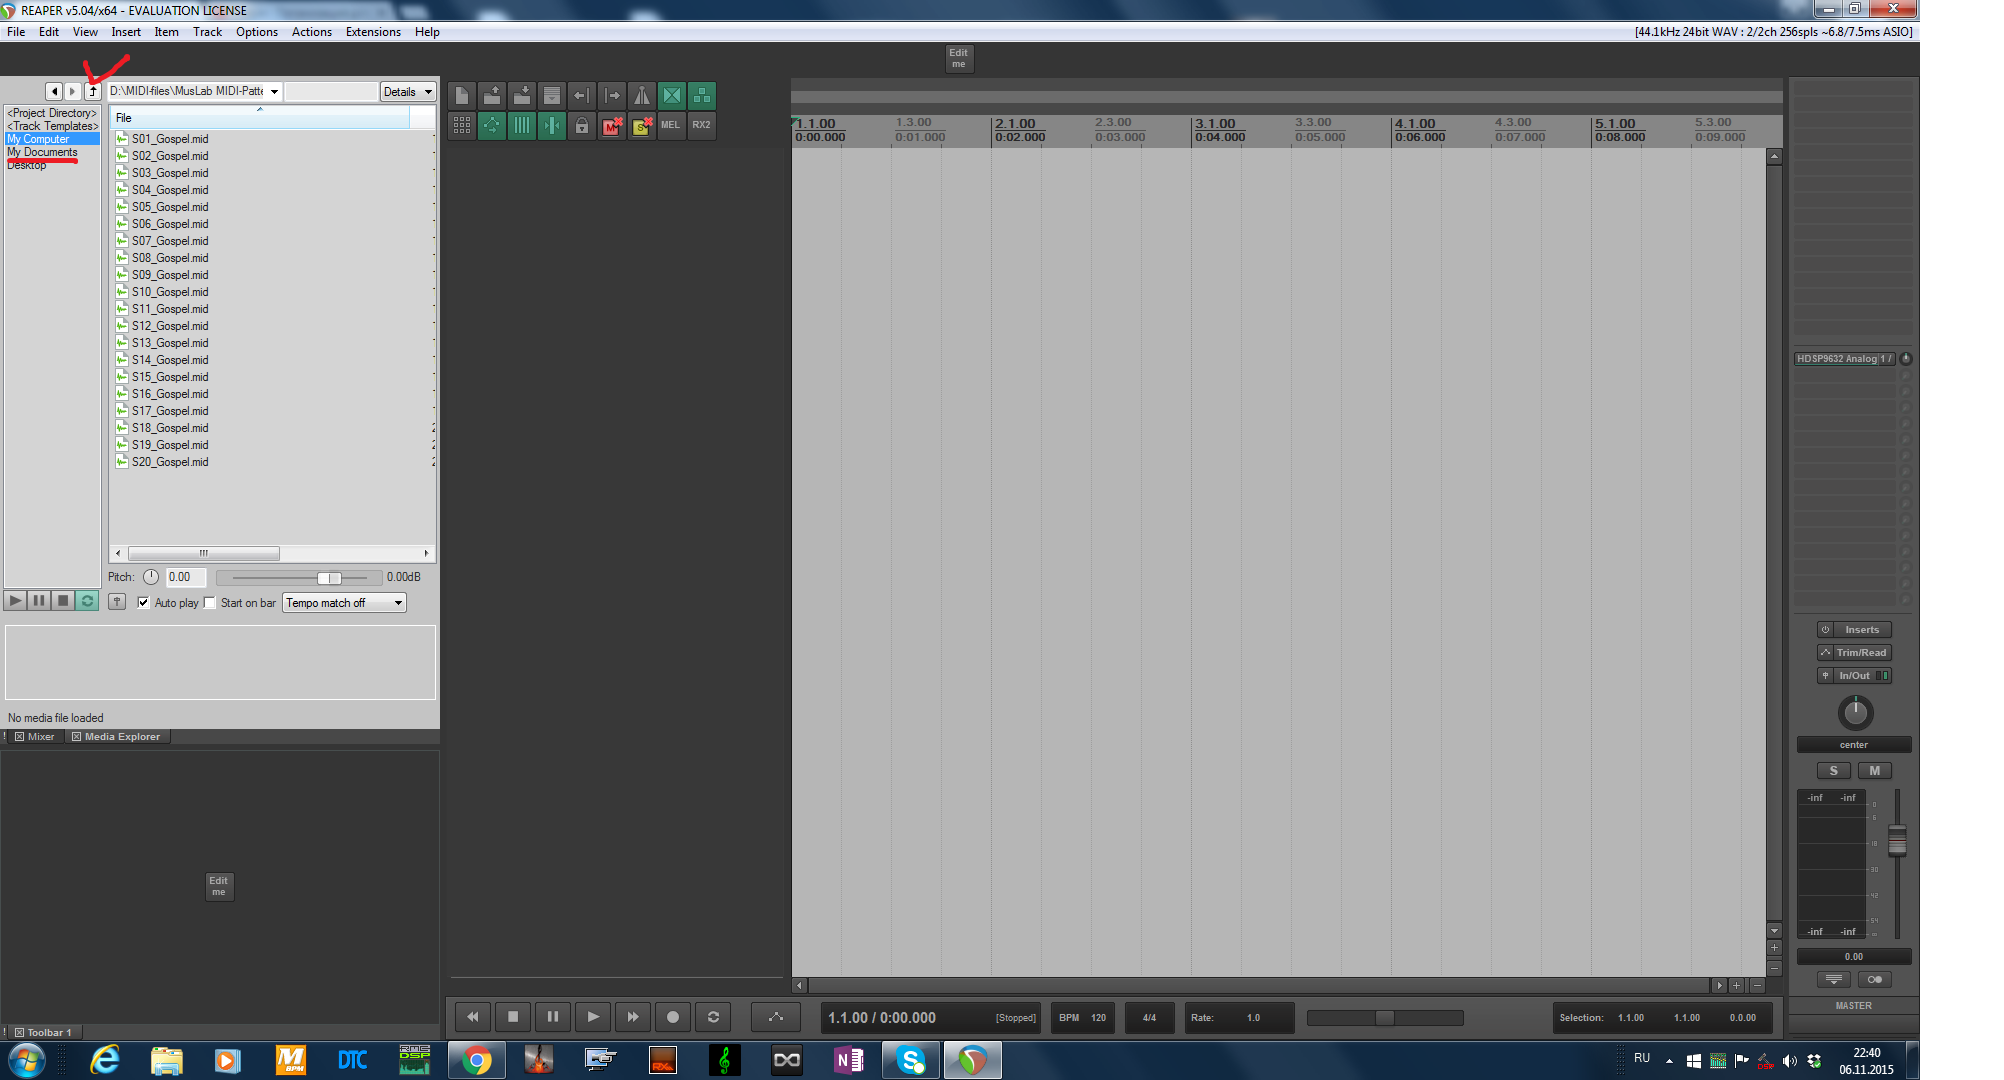Toggle the grid lines toolbar icon
Viewport: 2004px width, 1080px height.
(521, 126)
